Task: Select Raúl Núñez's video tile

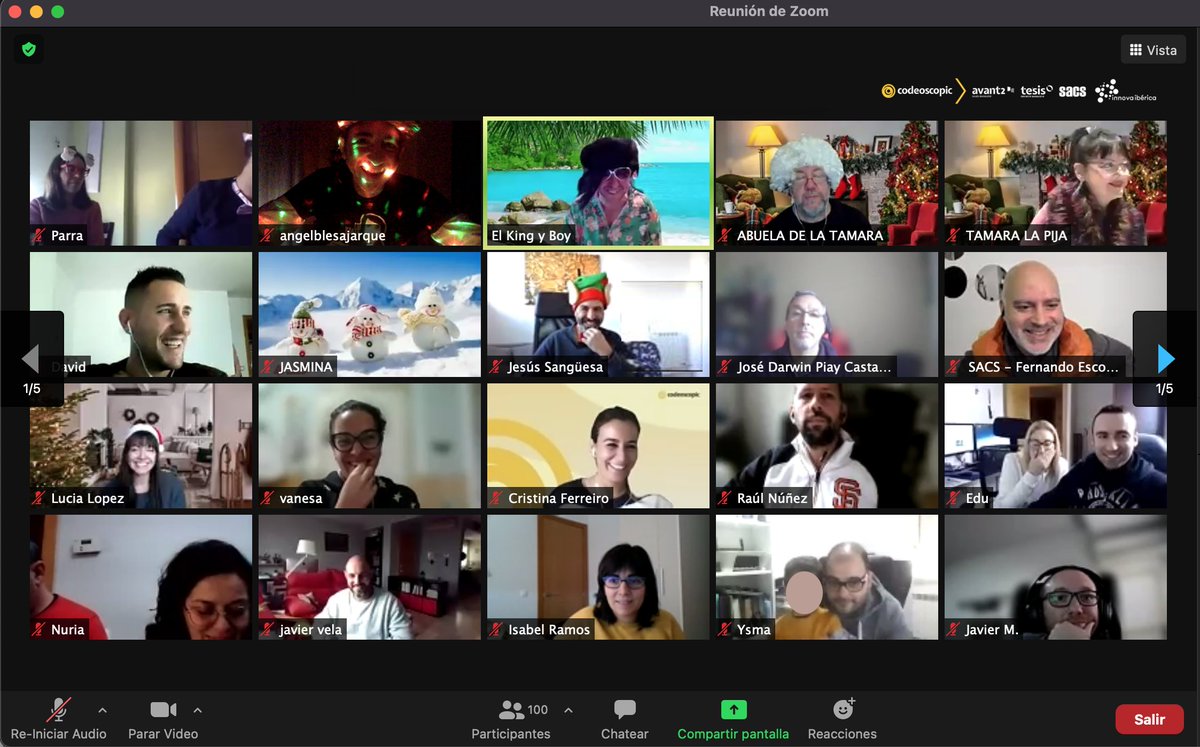Action: 827,446
